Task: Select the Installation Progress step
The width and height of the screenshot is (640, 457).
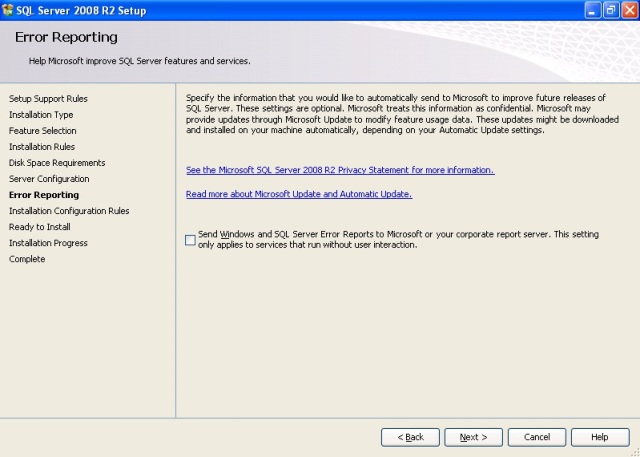Action: click(x=48, y=243)
